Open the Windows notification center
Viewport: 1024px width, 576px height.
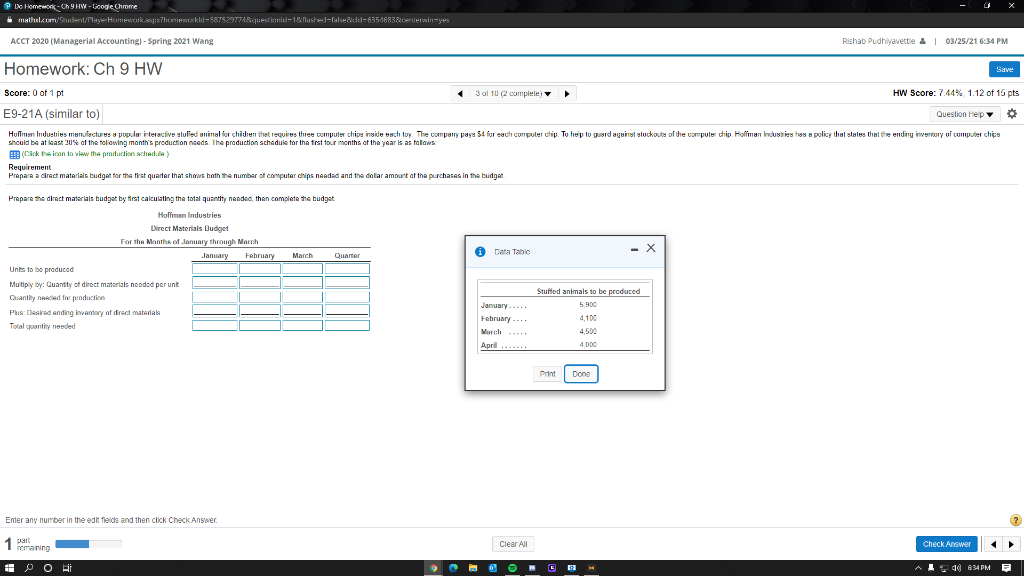point(1006,568)
